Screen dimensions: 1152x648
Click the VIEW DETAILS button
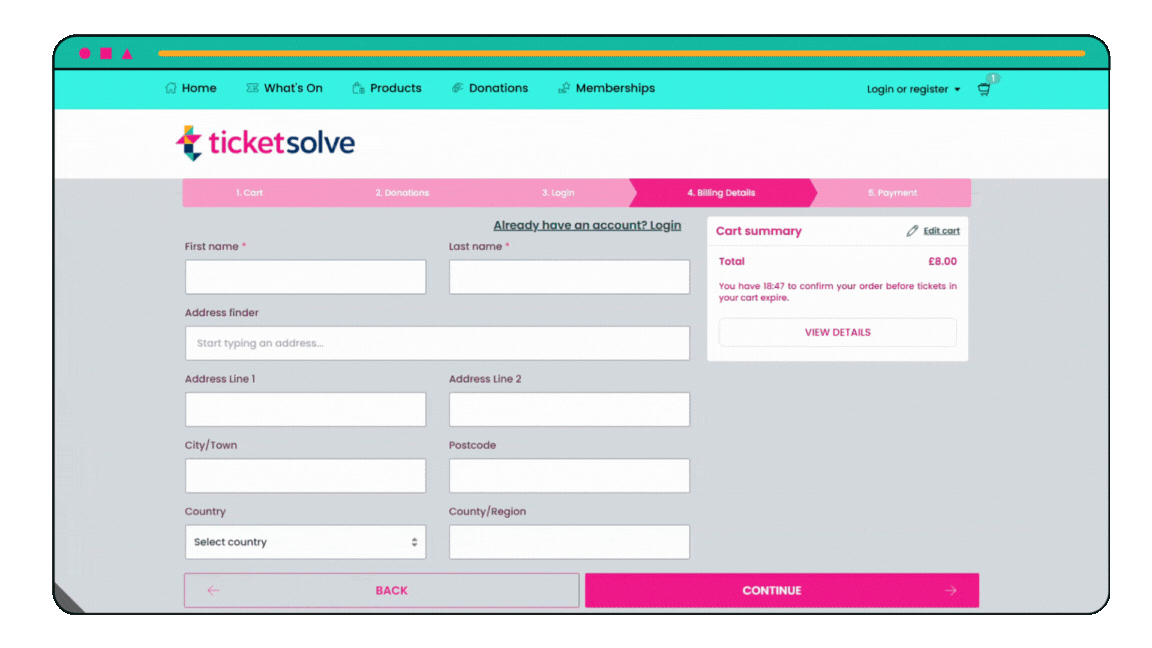[838, 332]
